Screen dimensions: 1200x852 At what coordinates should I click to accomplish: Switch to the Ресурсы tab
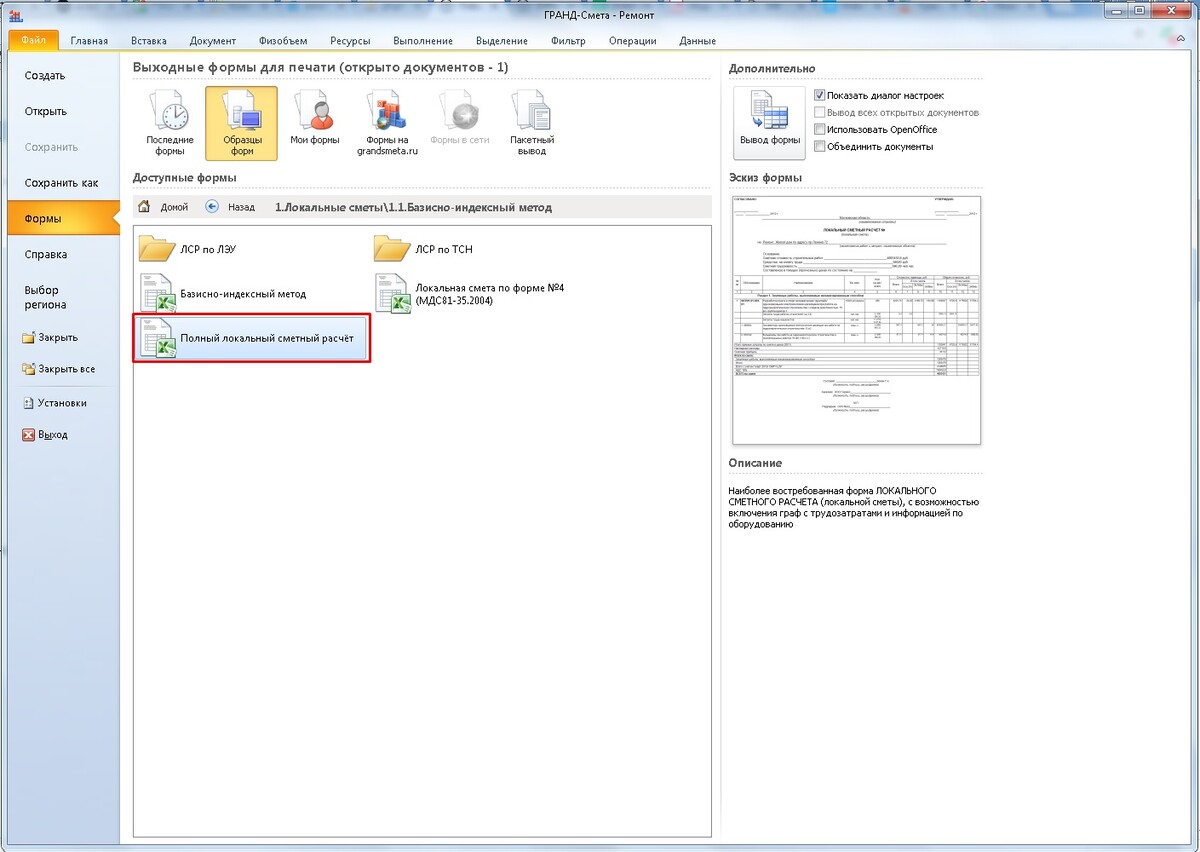click(350, 41)
